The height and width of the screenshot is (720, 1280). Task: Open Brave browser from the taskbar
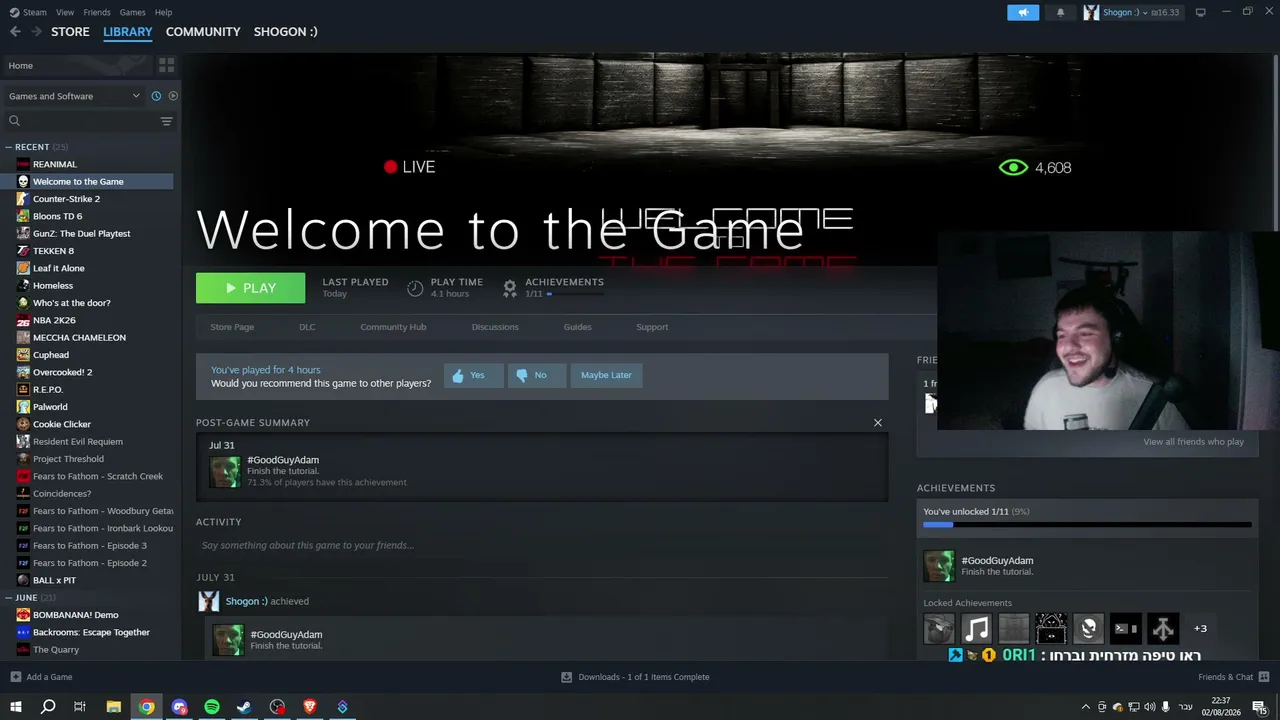click(310, 707)
